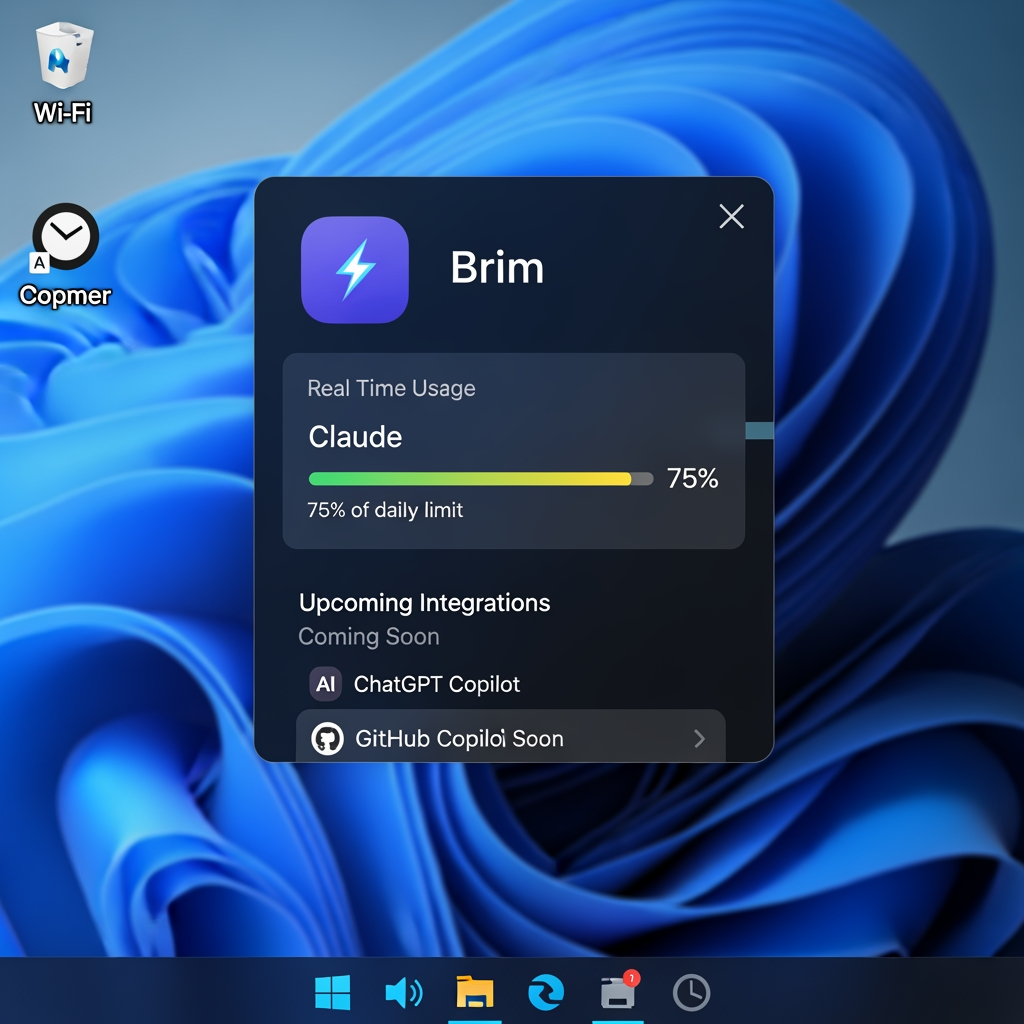
Task: Click the Claude service name
Action: pos(355,436)
